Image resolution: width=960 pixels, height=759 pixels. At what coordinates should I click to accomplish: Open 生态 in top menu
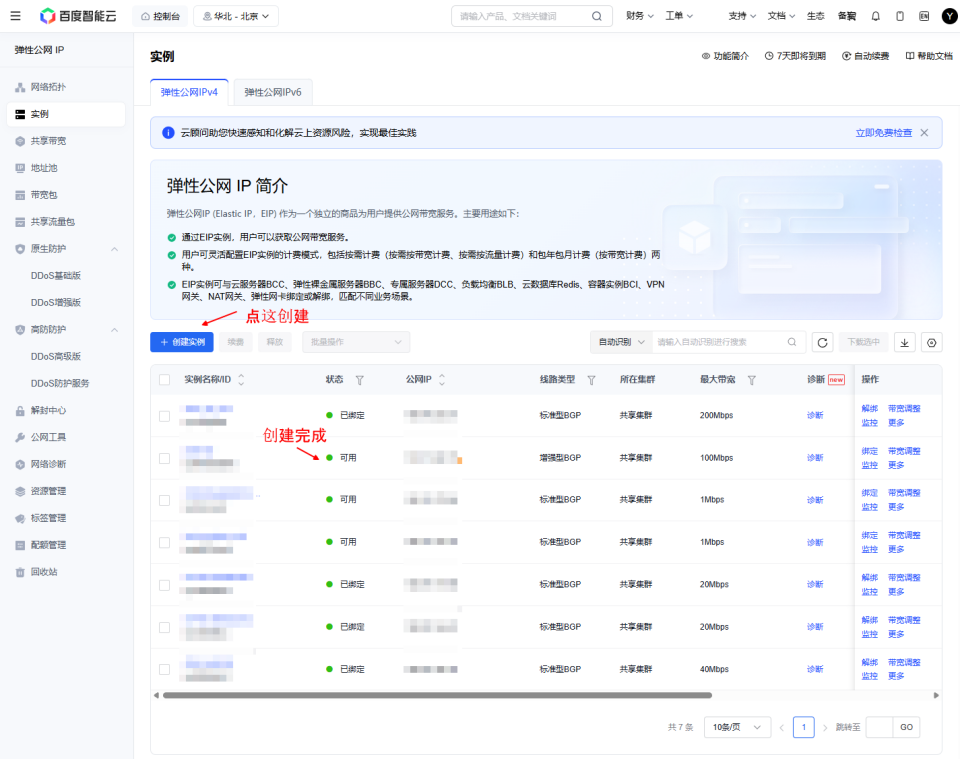click(815, 16)
